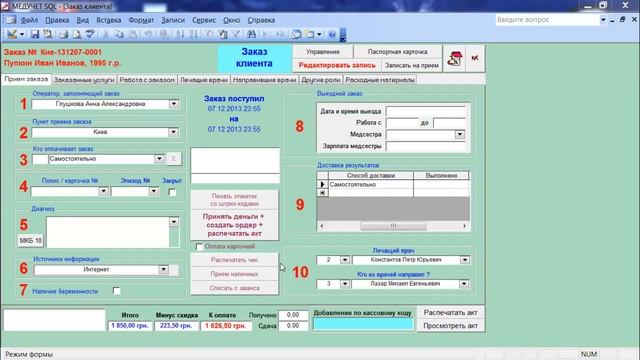The width and height of the screenshot is (640, 360).
Task: Click Редактировать запись button
Action: 337,65
